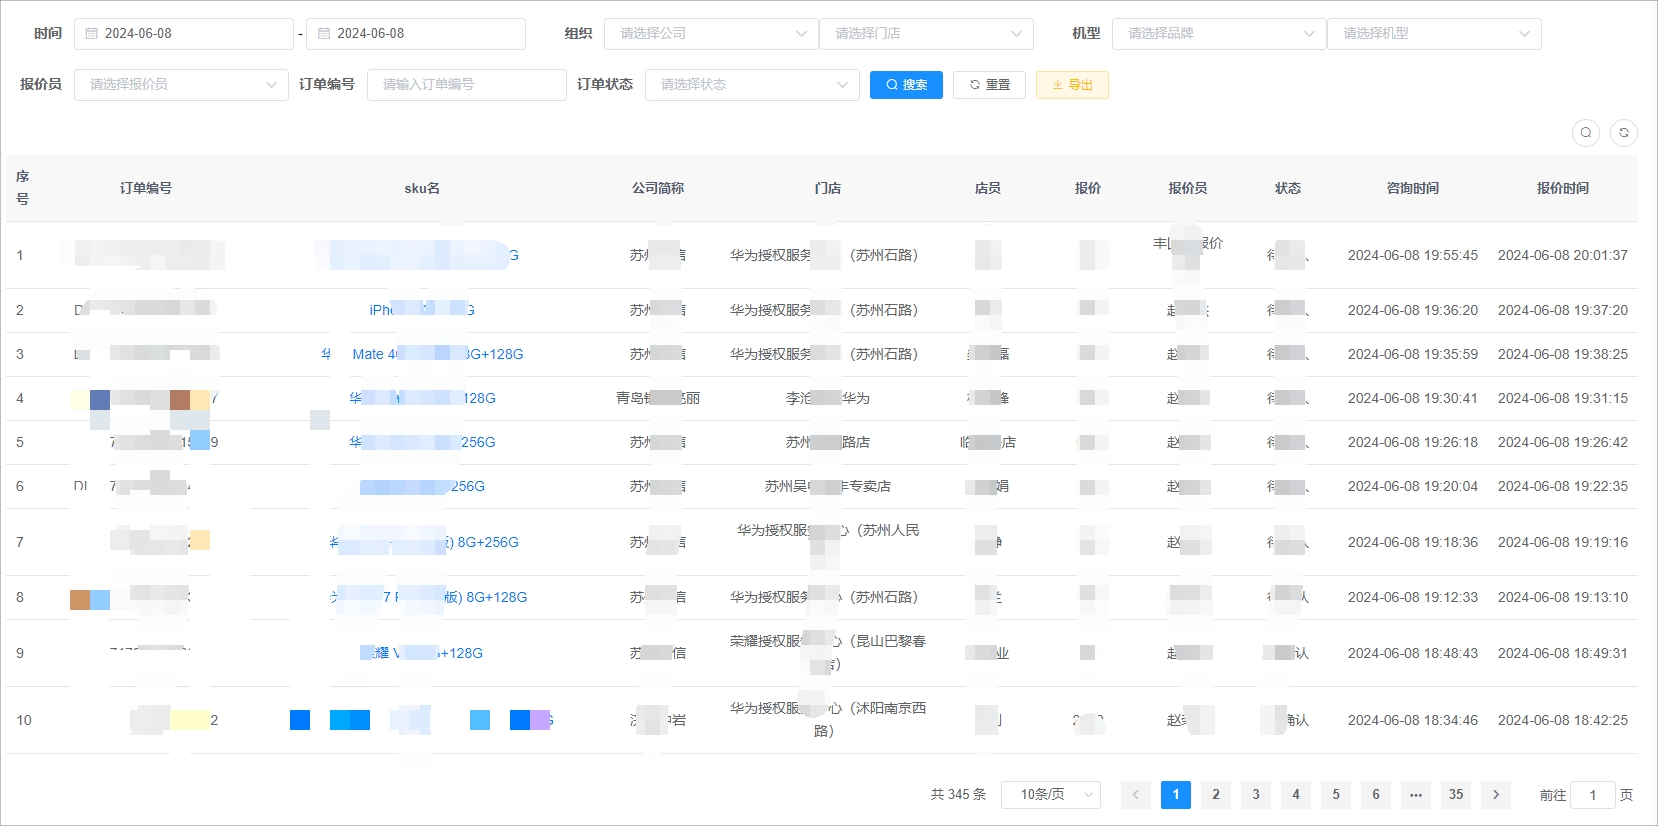Open the sku link ending 8G+256G in row 7
Viewport: 1658px width, 826px height.
[x=424, y=542]
